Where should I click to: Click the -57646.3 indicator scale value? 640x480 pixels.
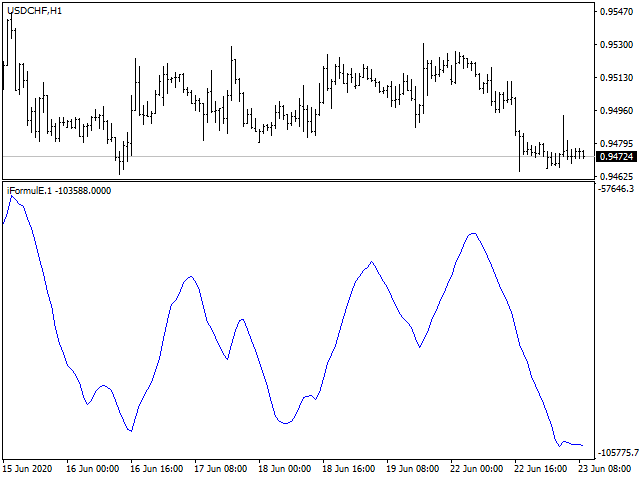[616, 189]
